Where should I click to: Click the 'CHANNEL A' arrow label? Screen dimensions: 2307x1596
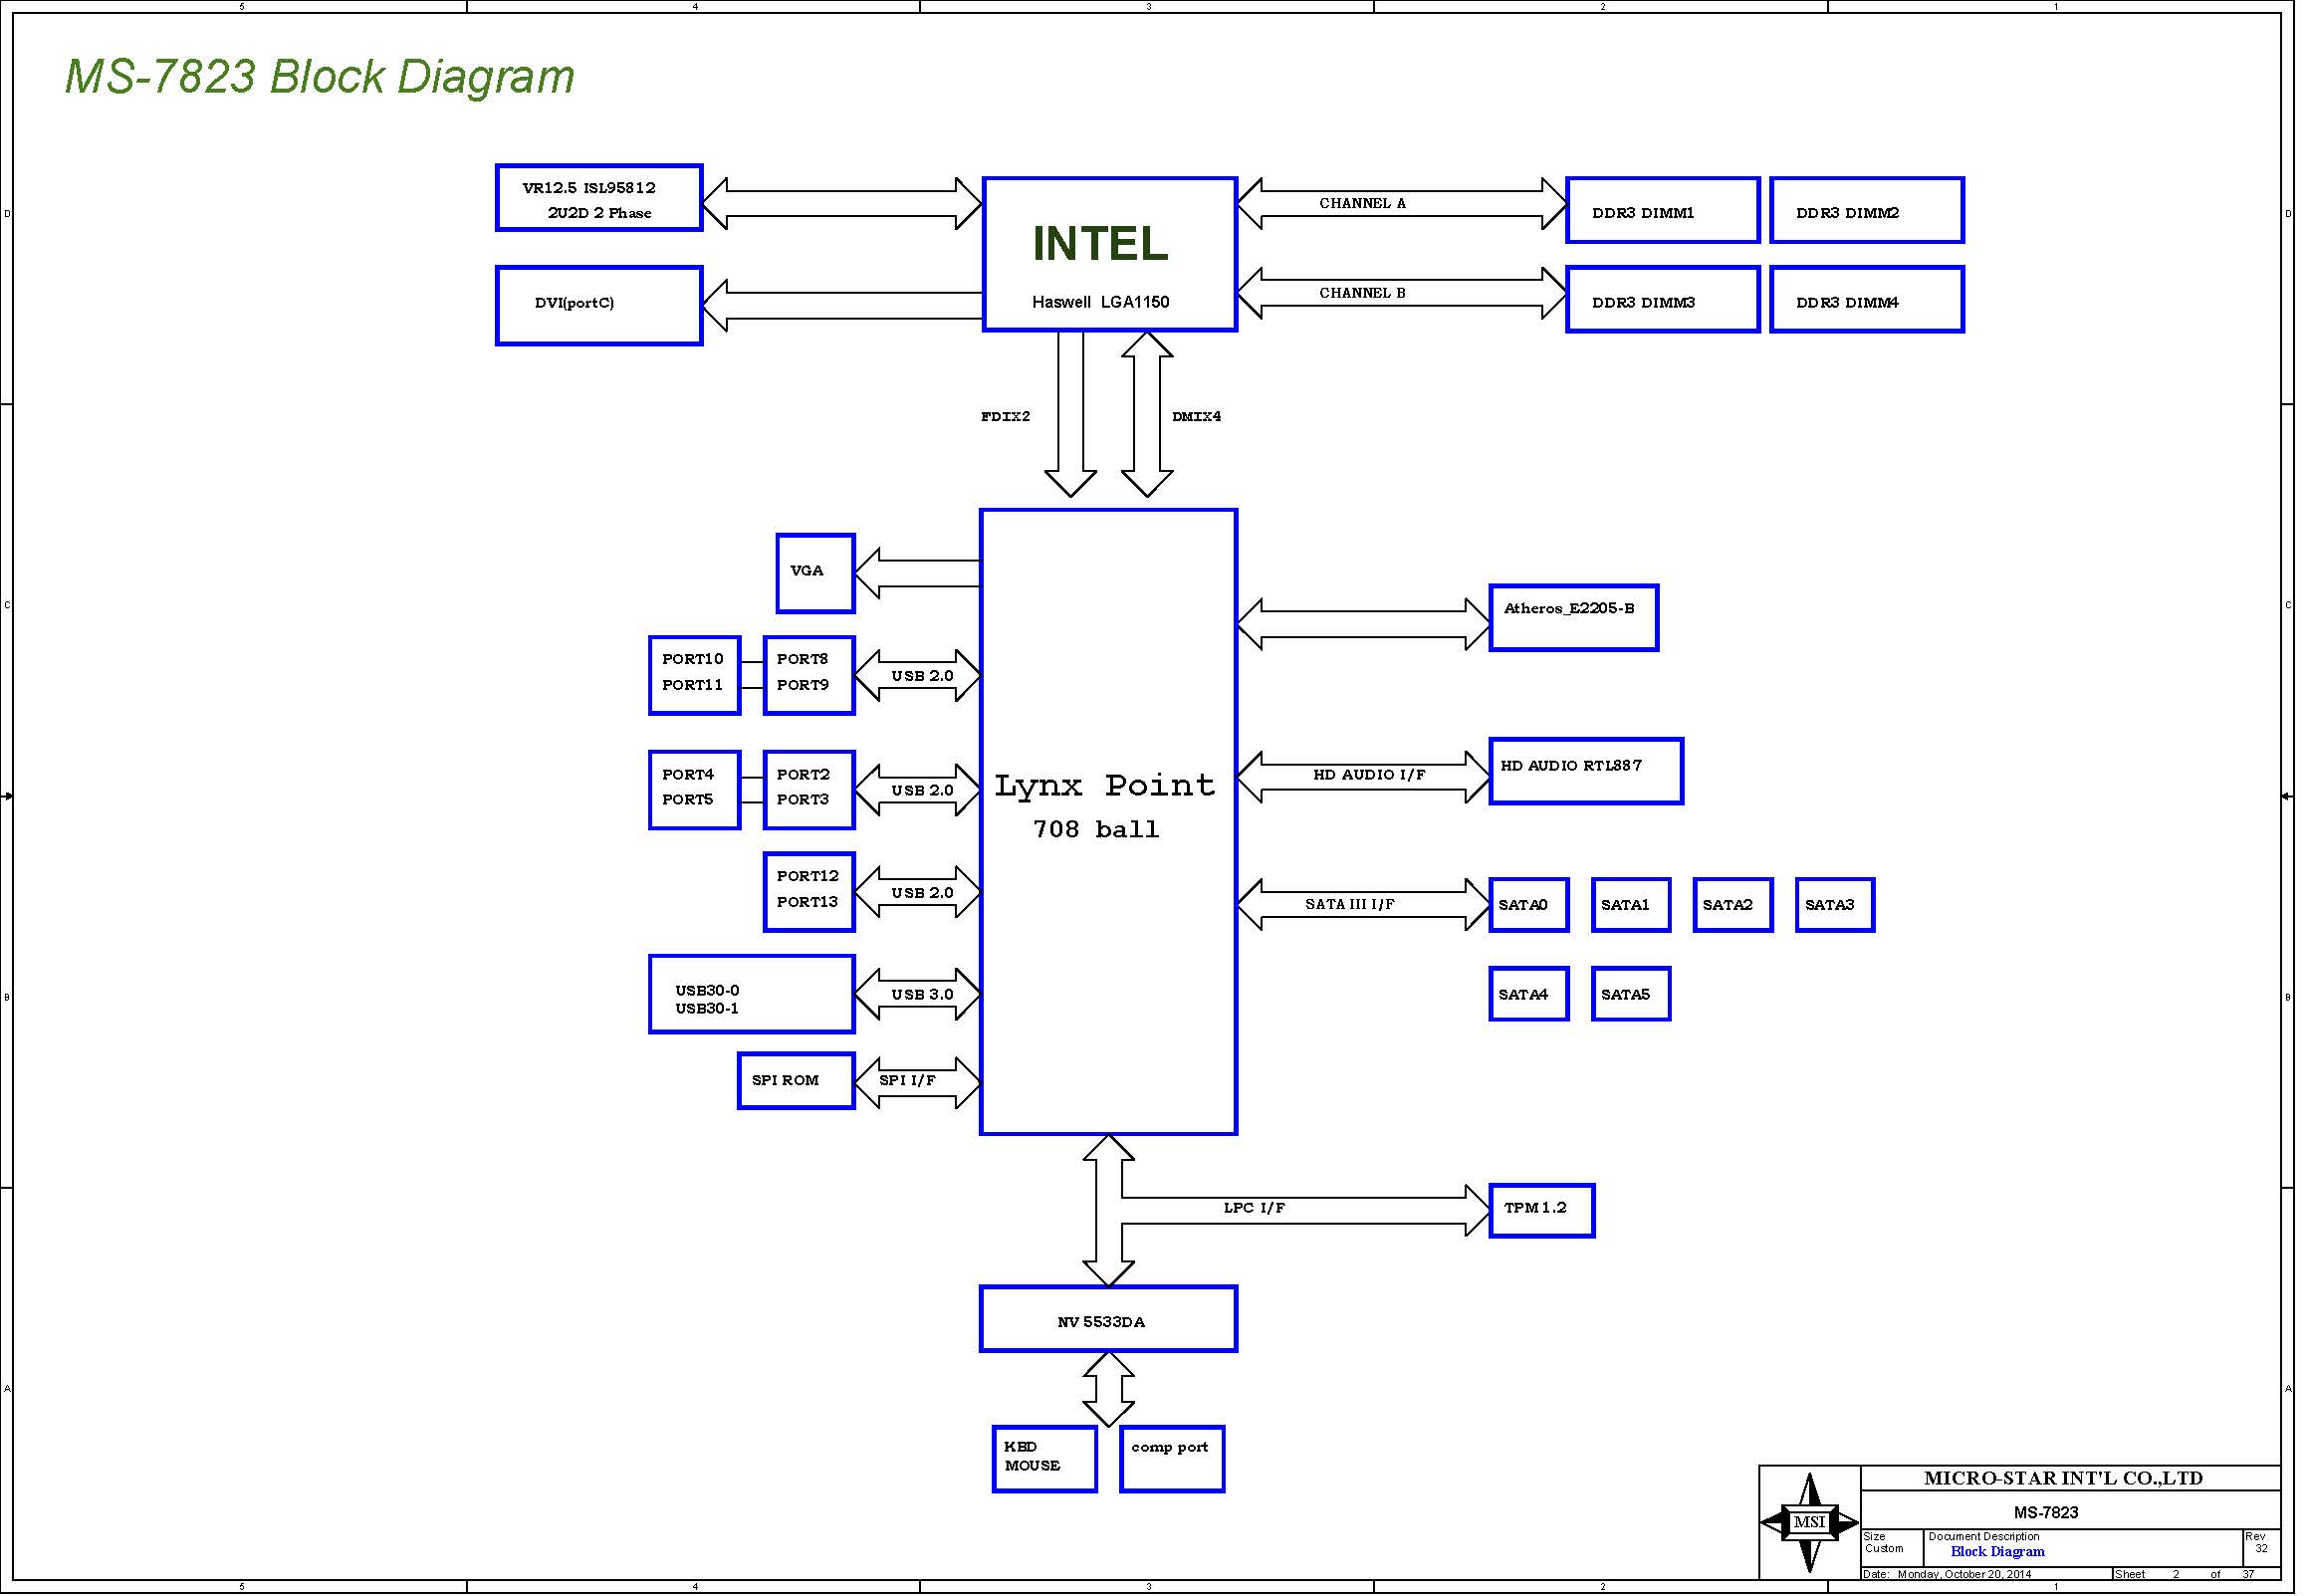1362,203
